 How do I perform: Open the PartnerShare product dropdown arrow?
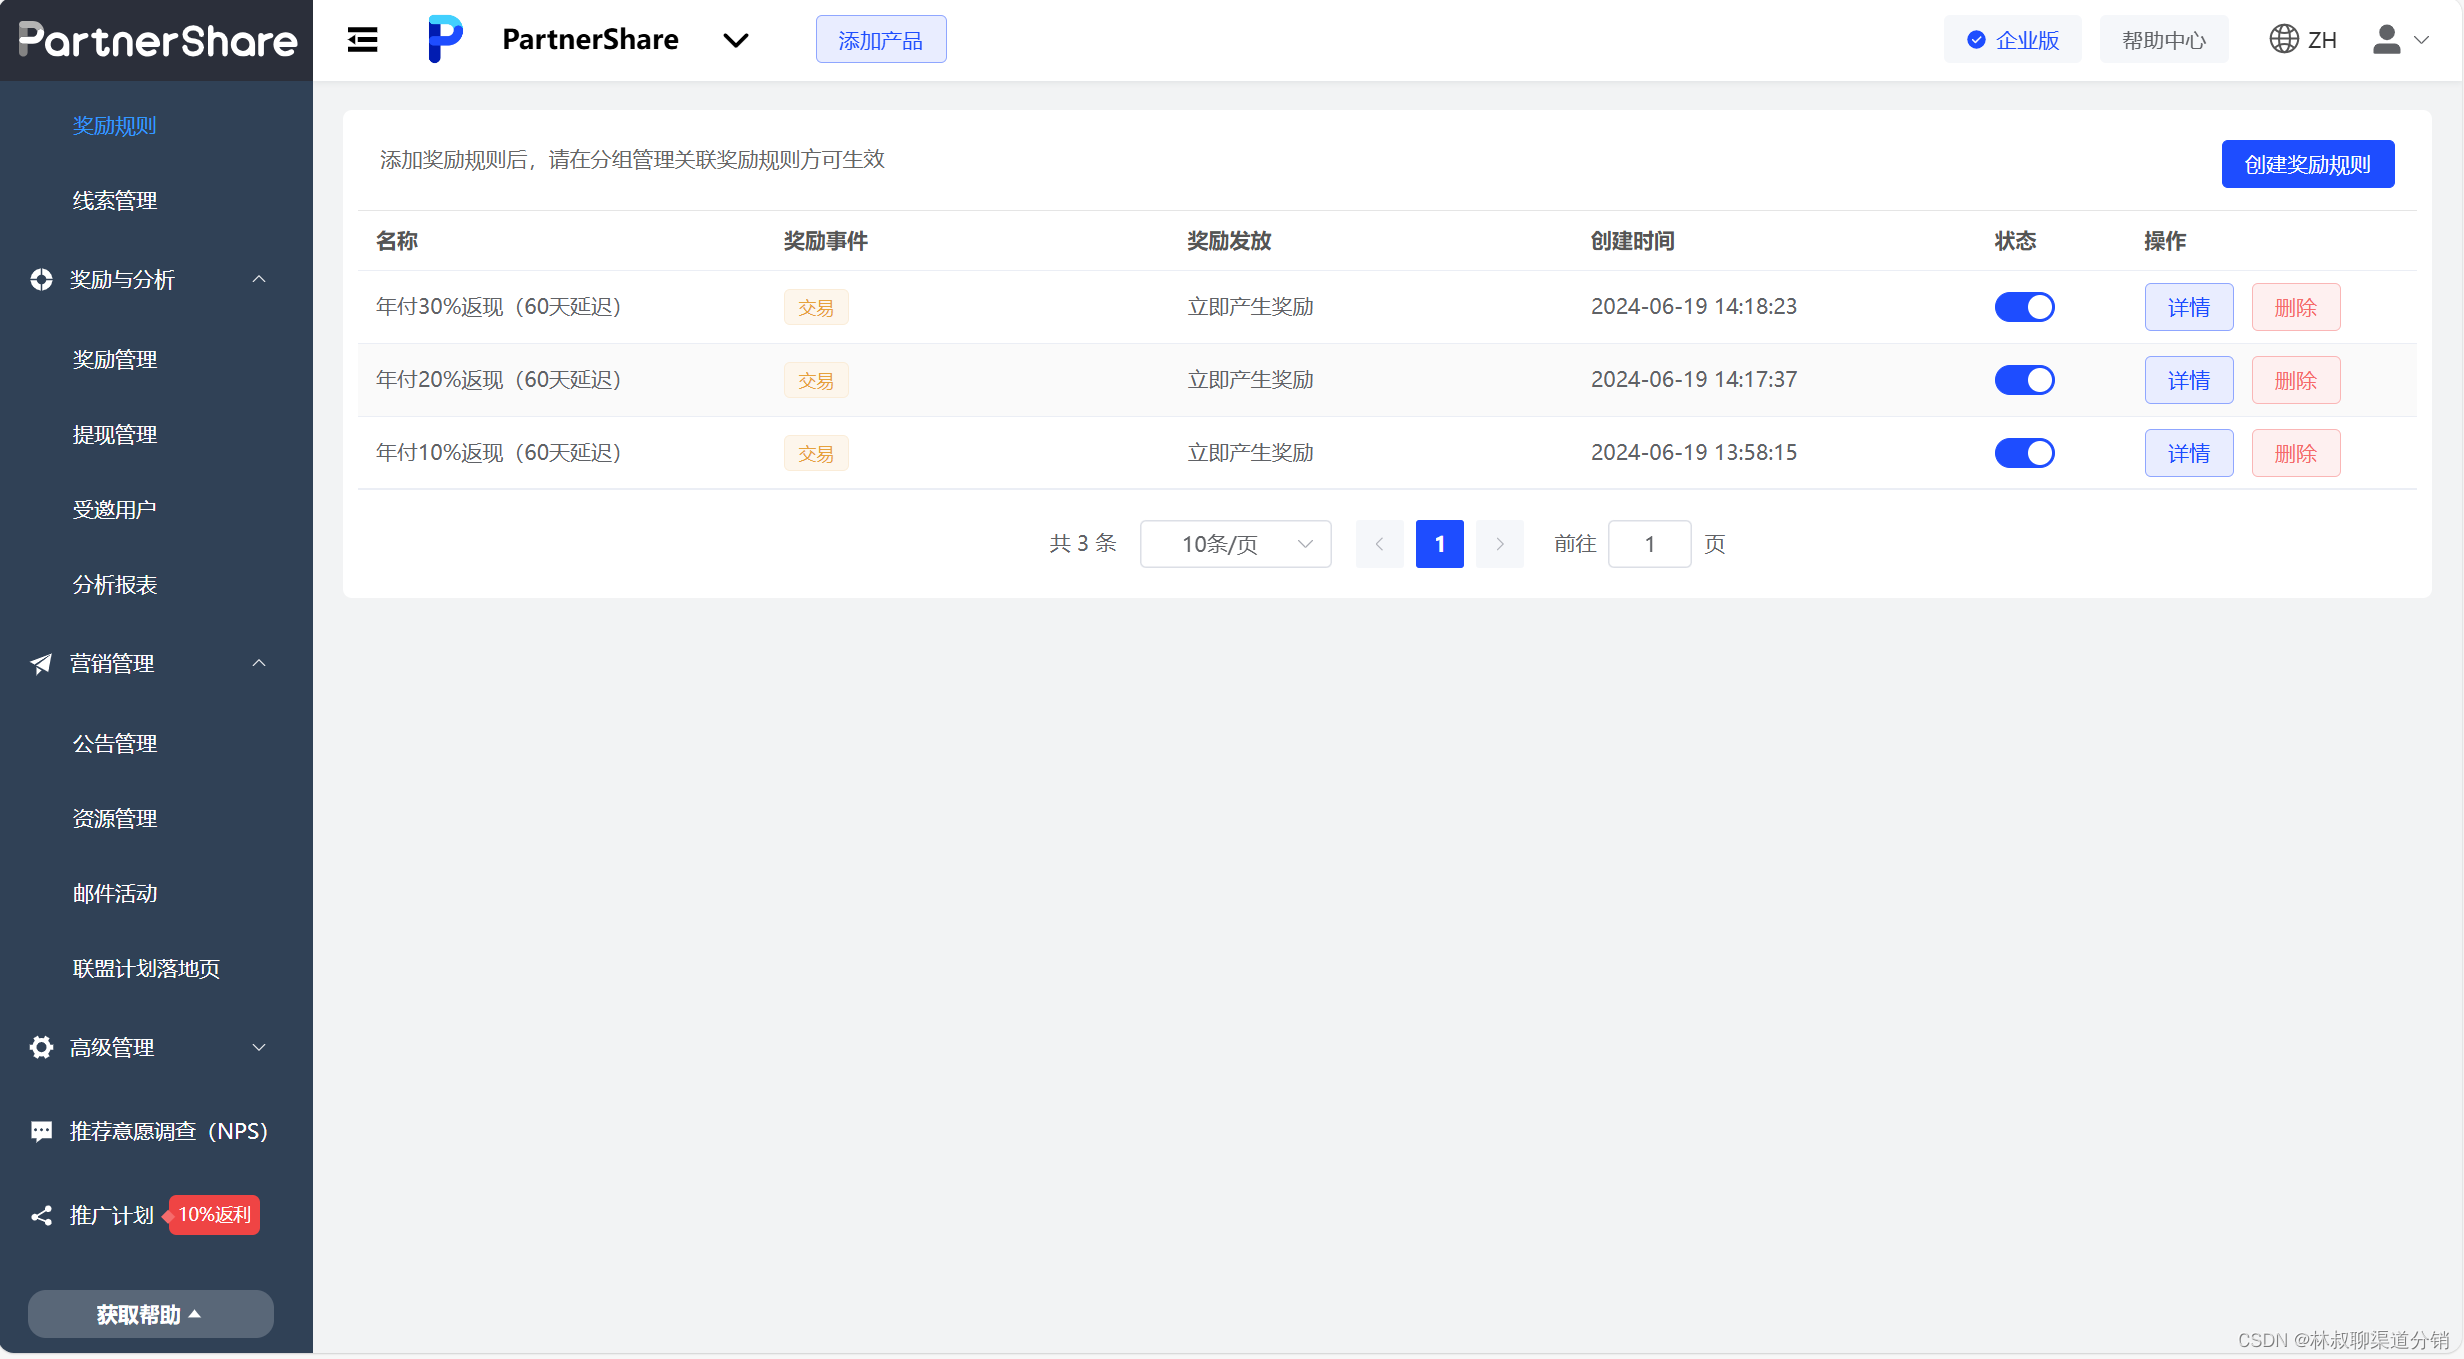pos(736,40)
